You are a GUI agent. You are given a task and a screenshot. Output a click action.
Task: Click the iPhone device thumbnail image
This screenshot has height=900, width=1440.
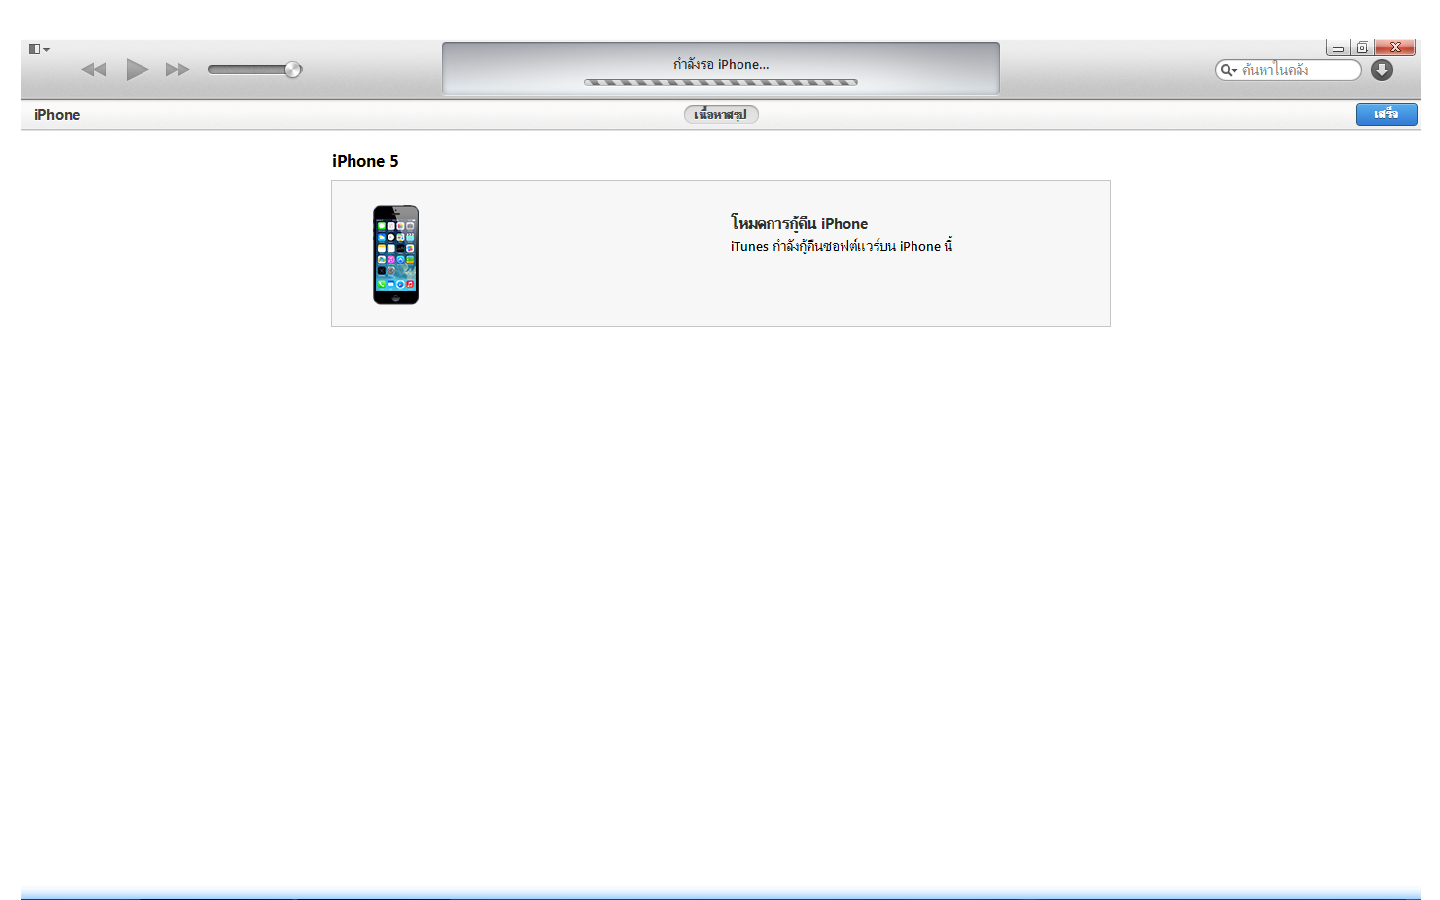coord(396,255)
